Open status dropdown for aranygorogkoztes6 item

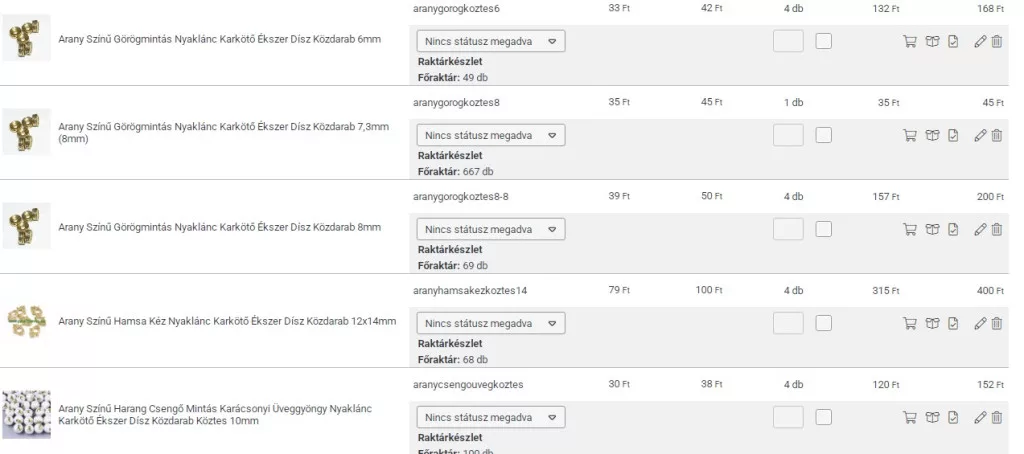[490, 41]
